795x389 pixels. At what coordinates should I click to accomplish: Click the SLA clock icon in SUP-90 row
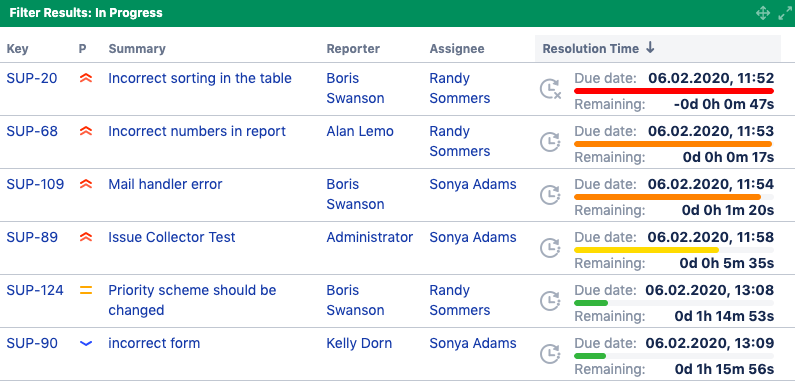(x=550, y=354)
